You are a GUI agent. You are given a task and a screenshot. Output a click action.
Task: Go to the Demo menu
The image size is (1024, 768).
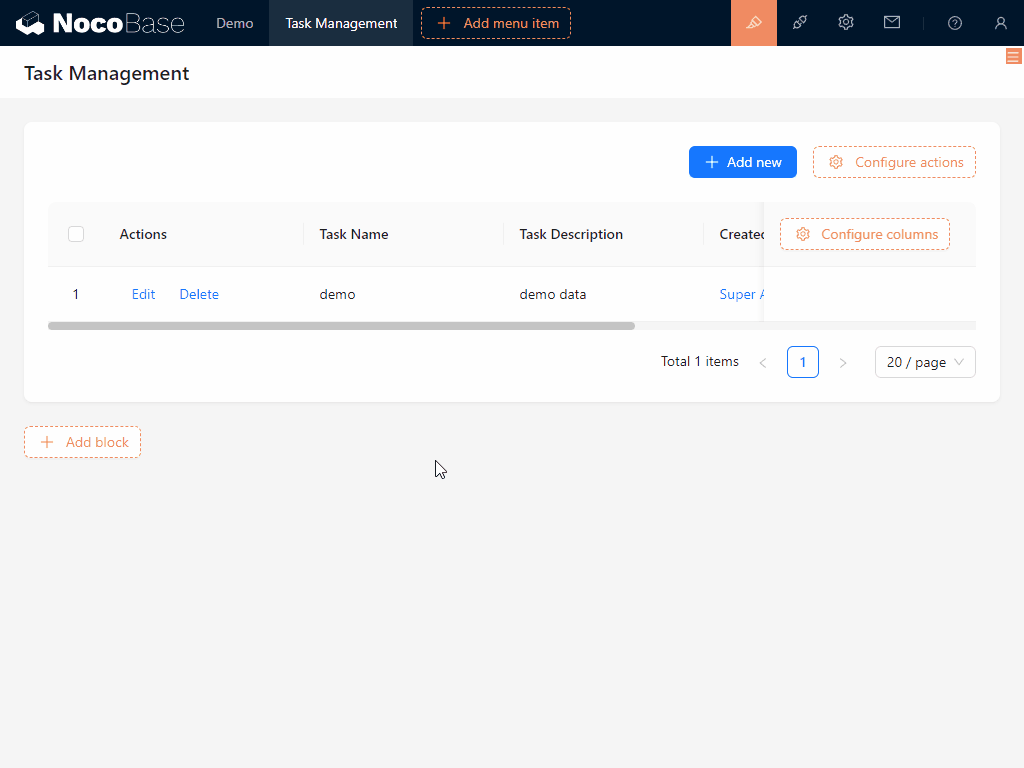234,23
